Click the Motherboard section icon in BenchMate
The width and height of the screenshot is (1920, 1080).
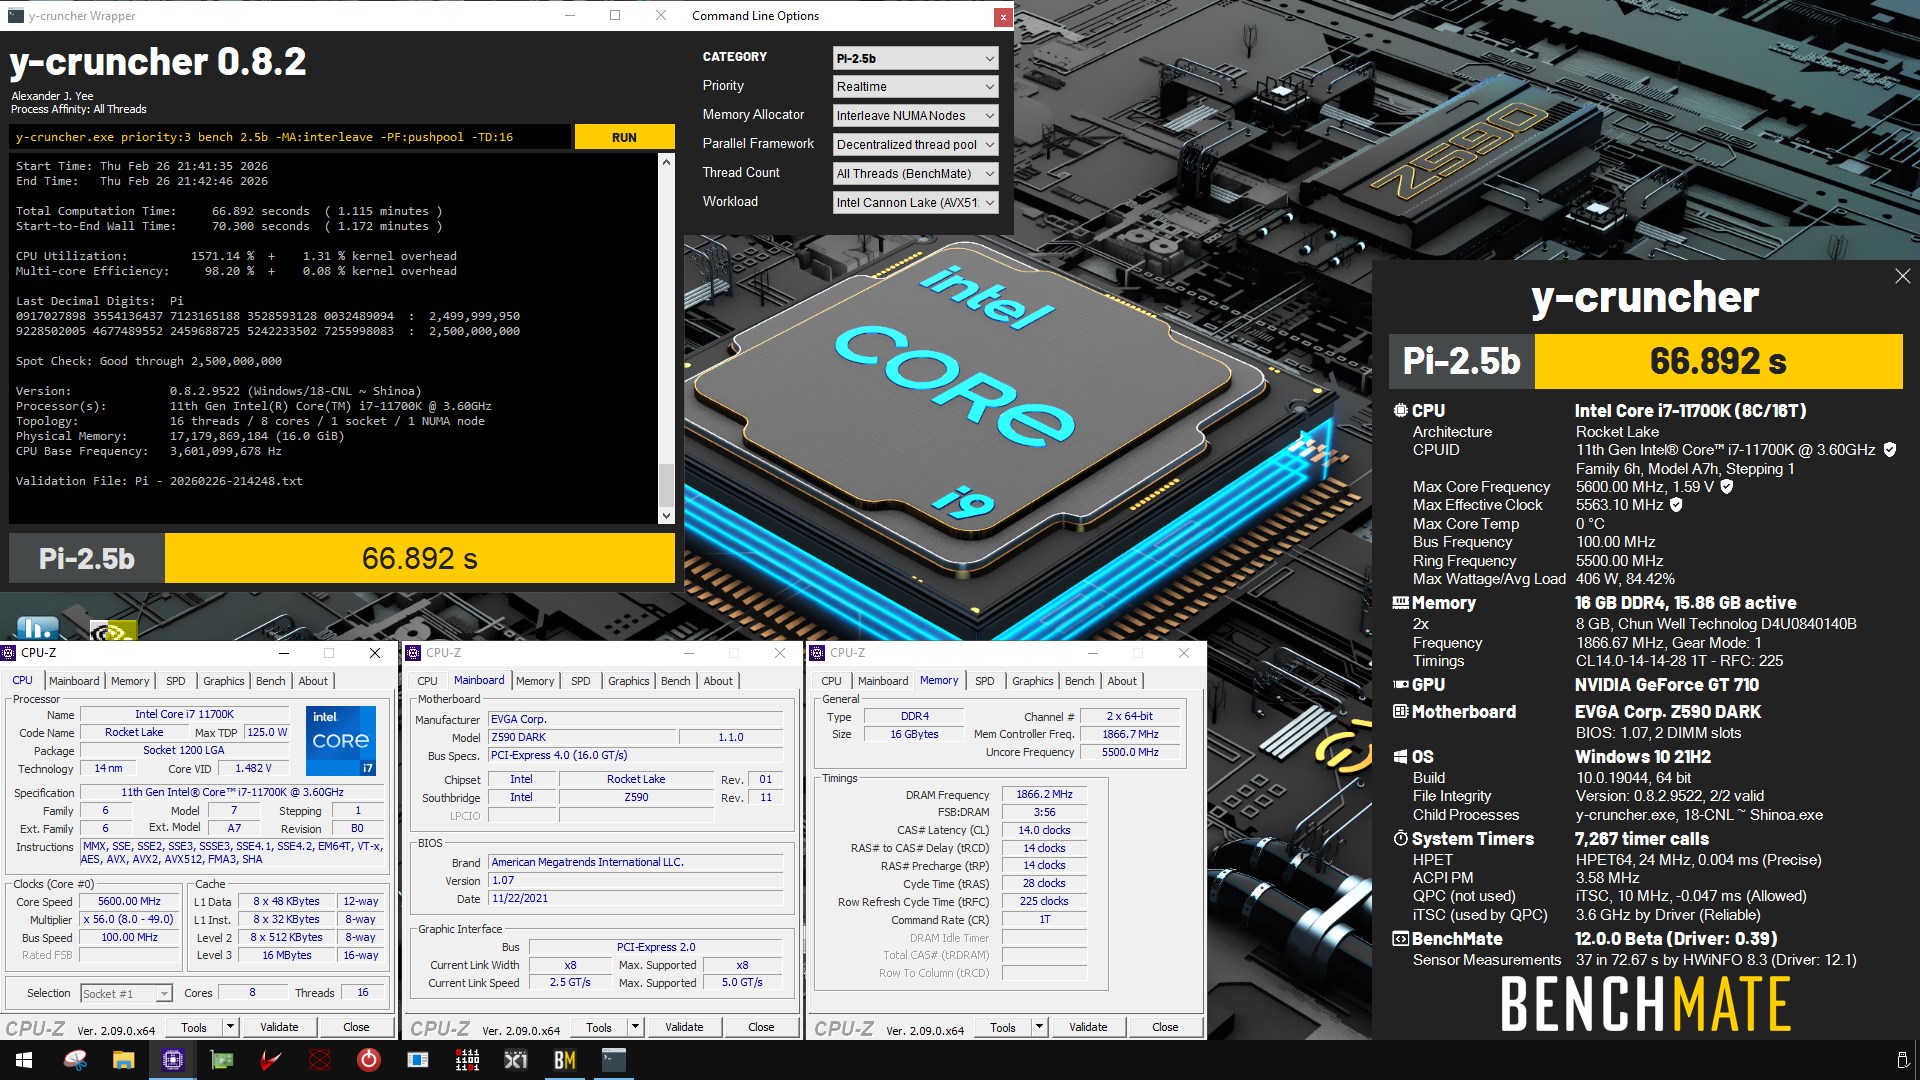(1400, 712)
